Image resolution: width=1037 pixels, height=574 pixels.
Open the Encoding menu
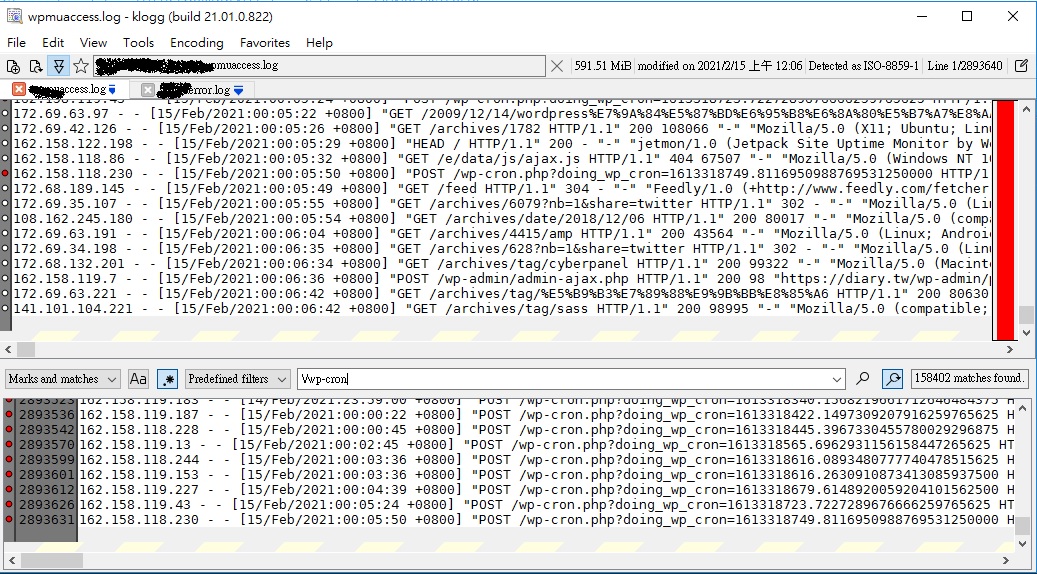(196, 43)
